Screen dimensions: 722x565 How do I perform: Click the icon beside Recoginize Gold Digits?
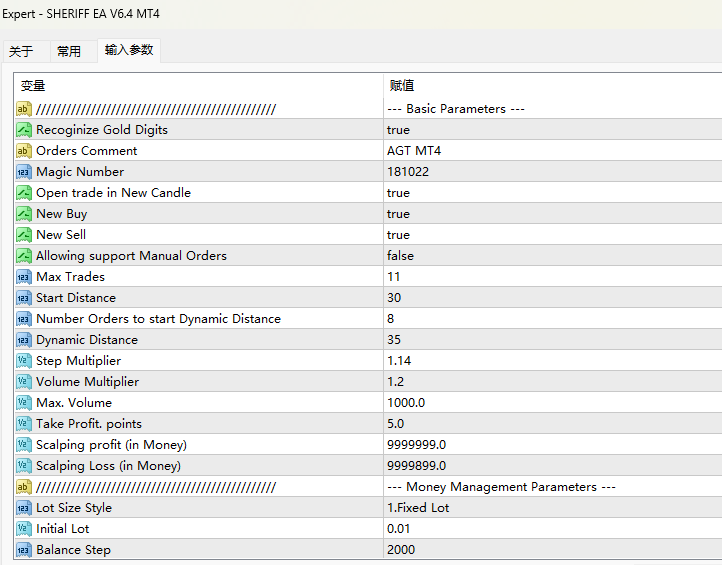coord(24,130)
